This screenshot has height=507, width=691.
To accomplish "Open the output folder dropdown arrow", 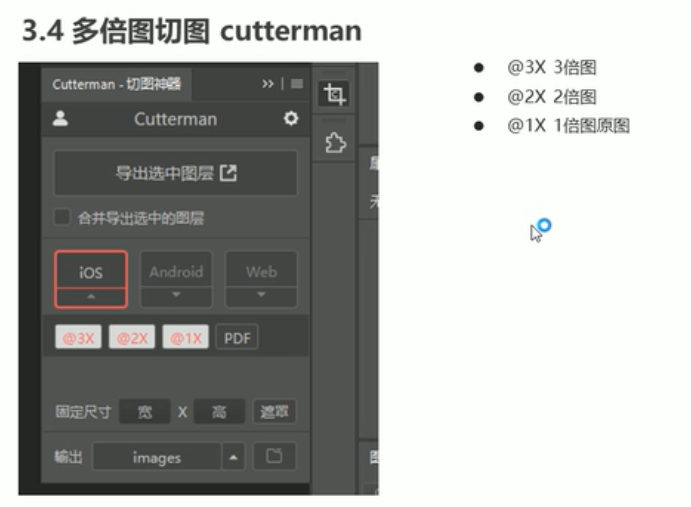I will point(233,457).
